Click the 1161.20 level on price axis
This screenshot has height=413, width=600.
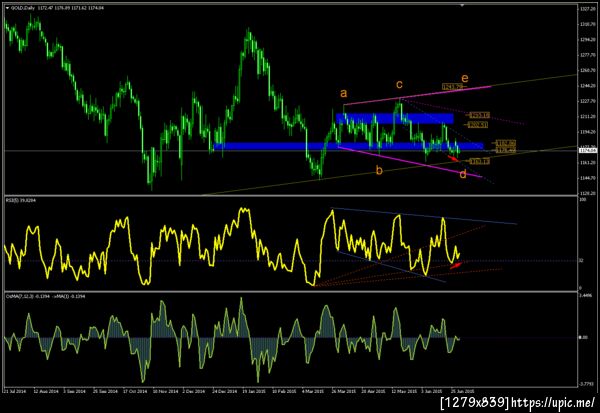pos(587,163)
